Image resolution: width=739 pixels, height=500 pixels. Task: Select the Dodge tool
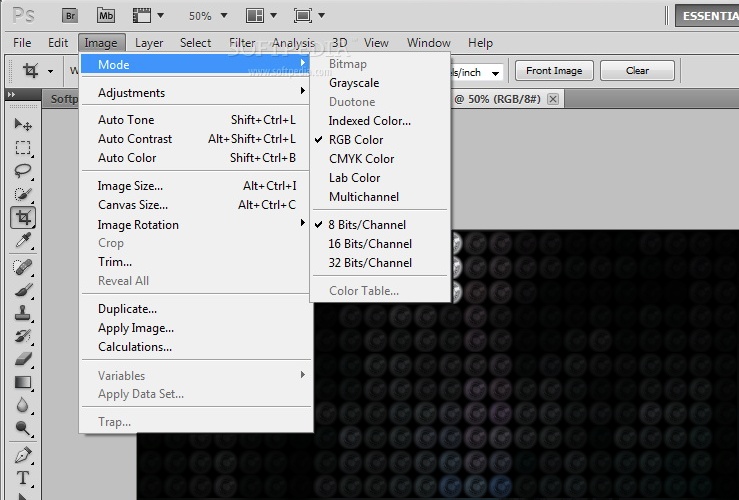(23, 428)
